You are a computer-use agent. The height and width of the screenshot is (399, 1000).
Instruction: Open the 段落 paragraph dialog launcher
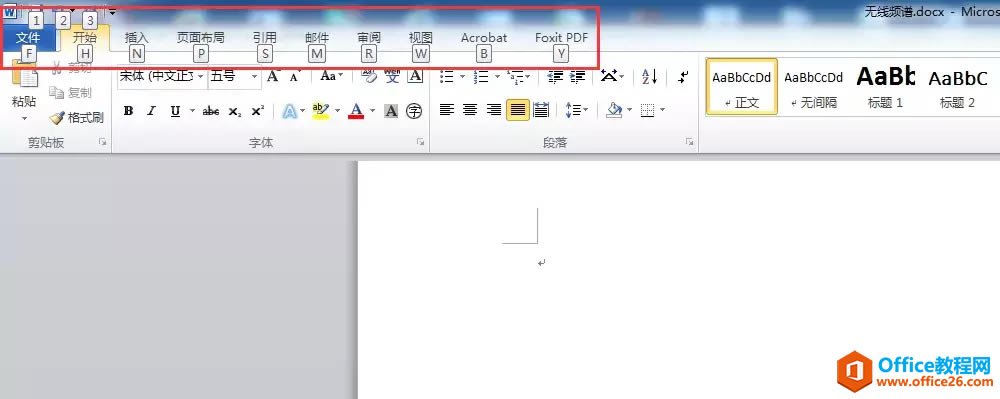[x=689, y=143]
